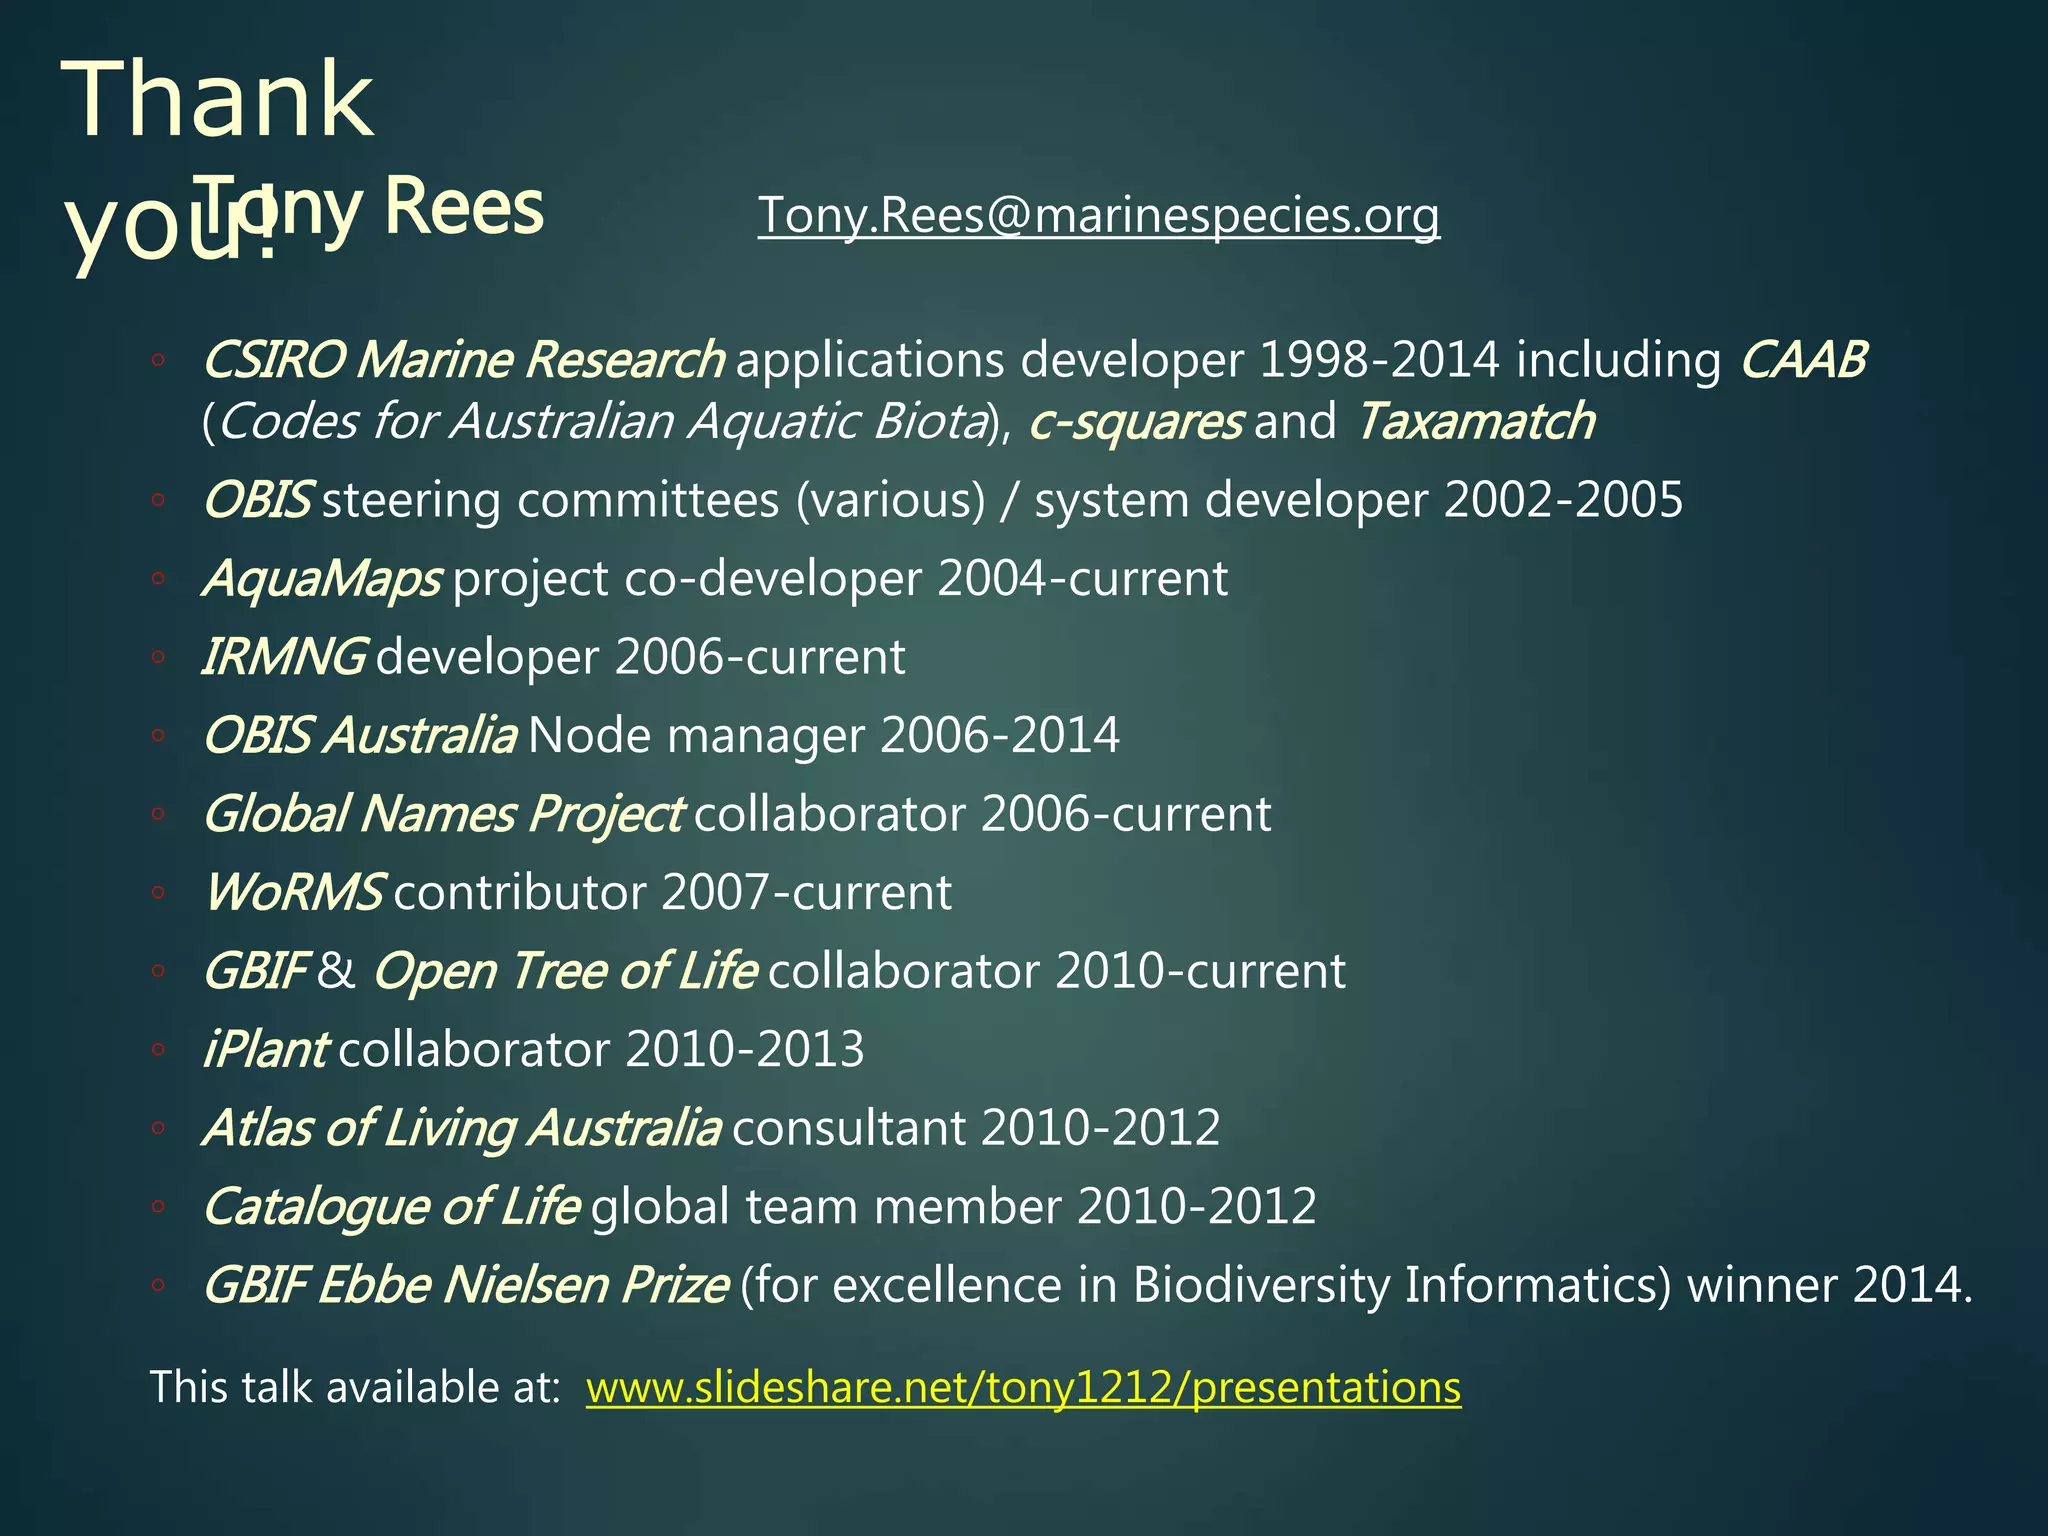
Task: Click the 'CAAB' acronym text
Action: point(1804,360)
